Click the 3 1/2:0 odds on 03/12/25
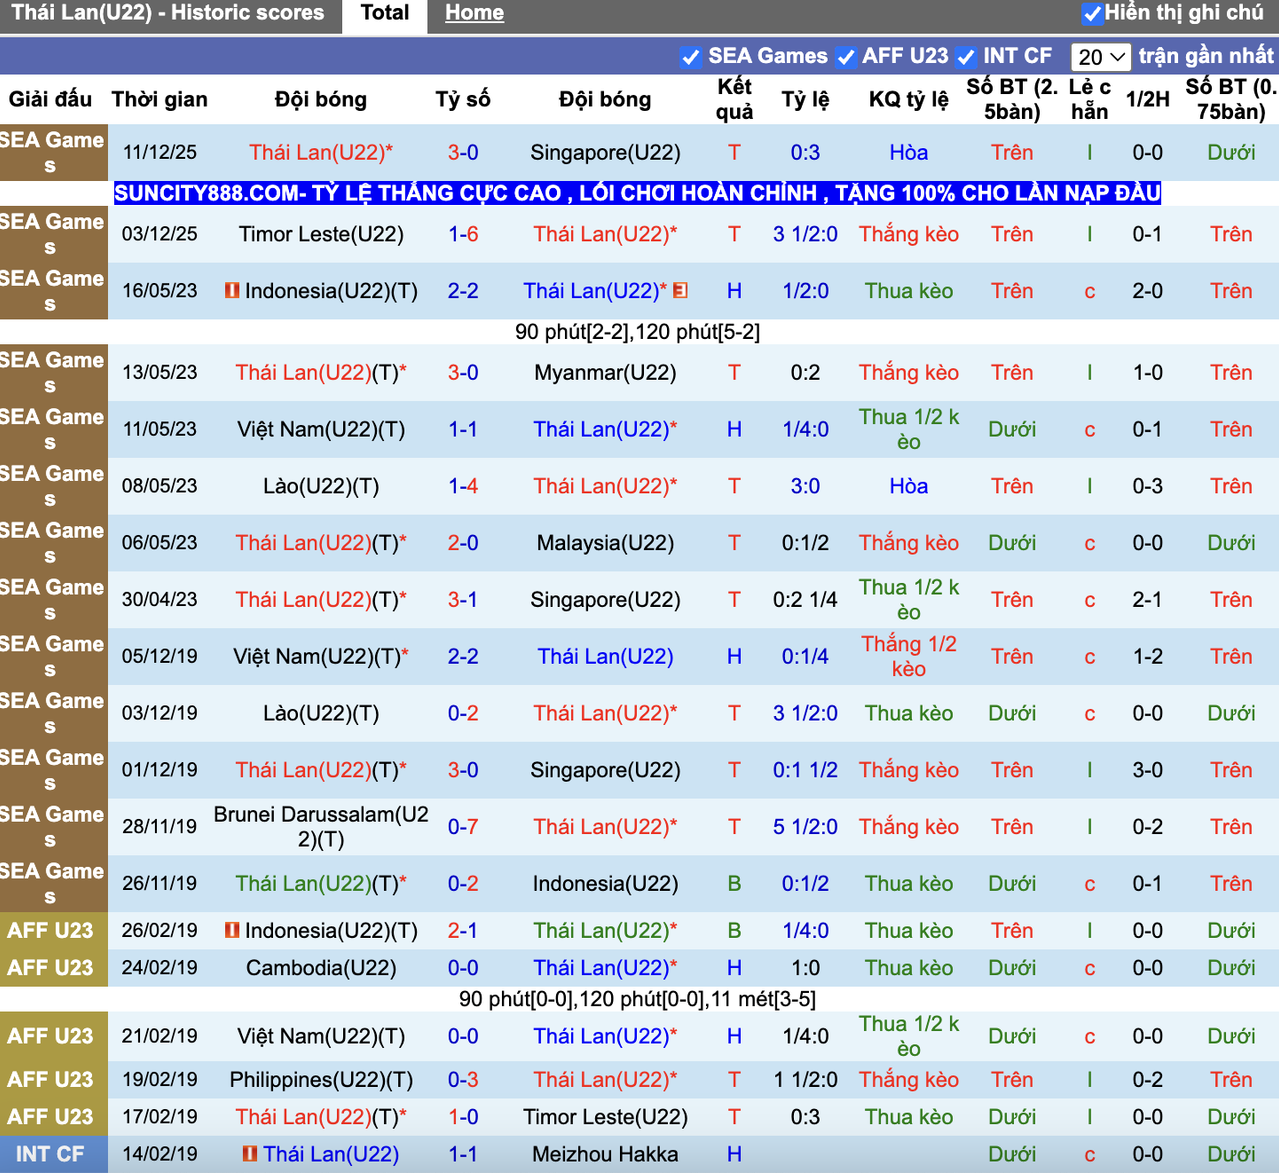Viewport: 1279px width, 1173px height. (x=805, y=234)
